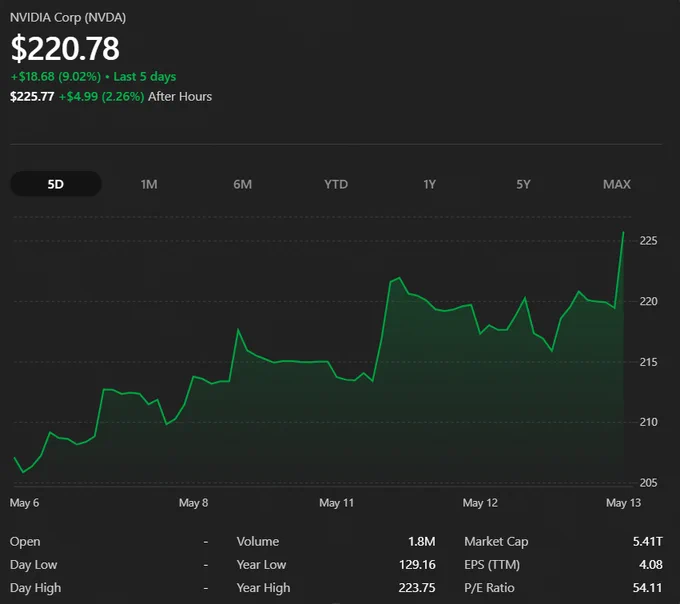Click the EPS (TTM) label
680x604 pixels.
[492, 565]
